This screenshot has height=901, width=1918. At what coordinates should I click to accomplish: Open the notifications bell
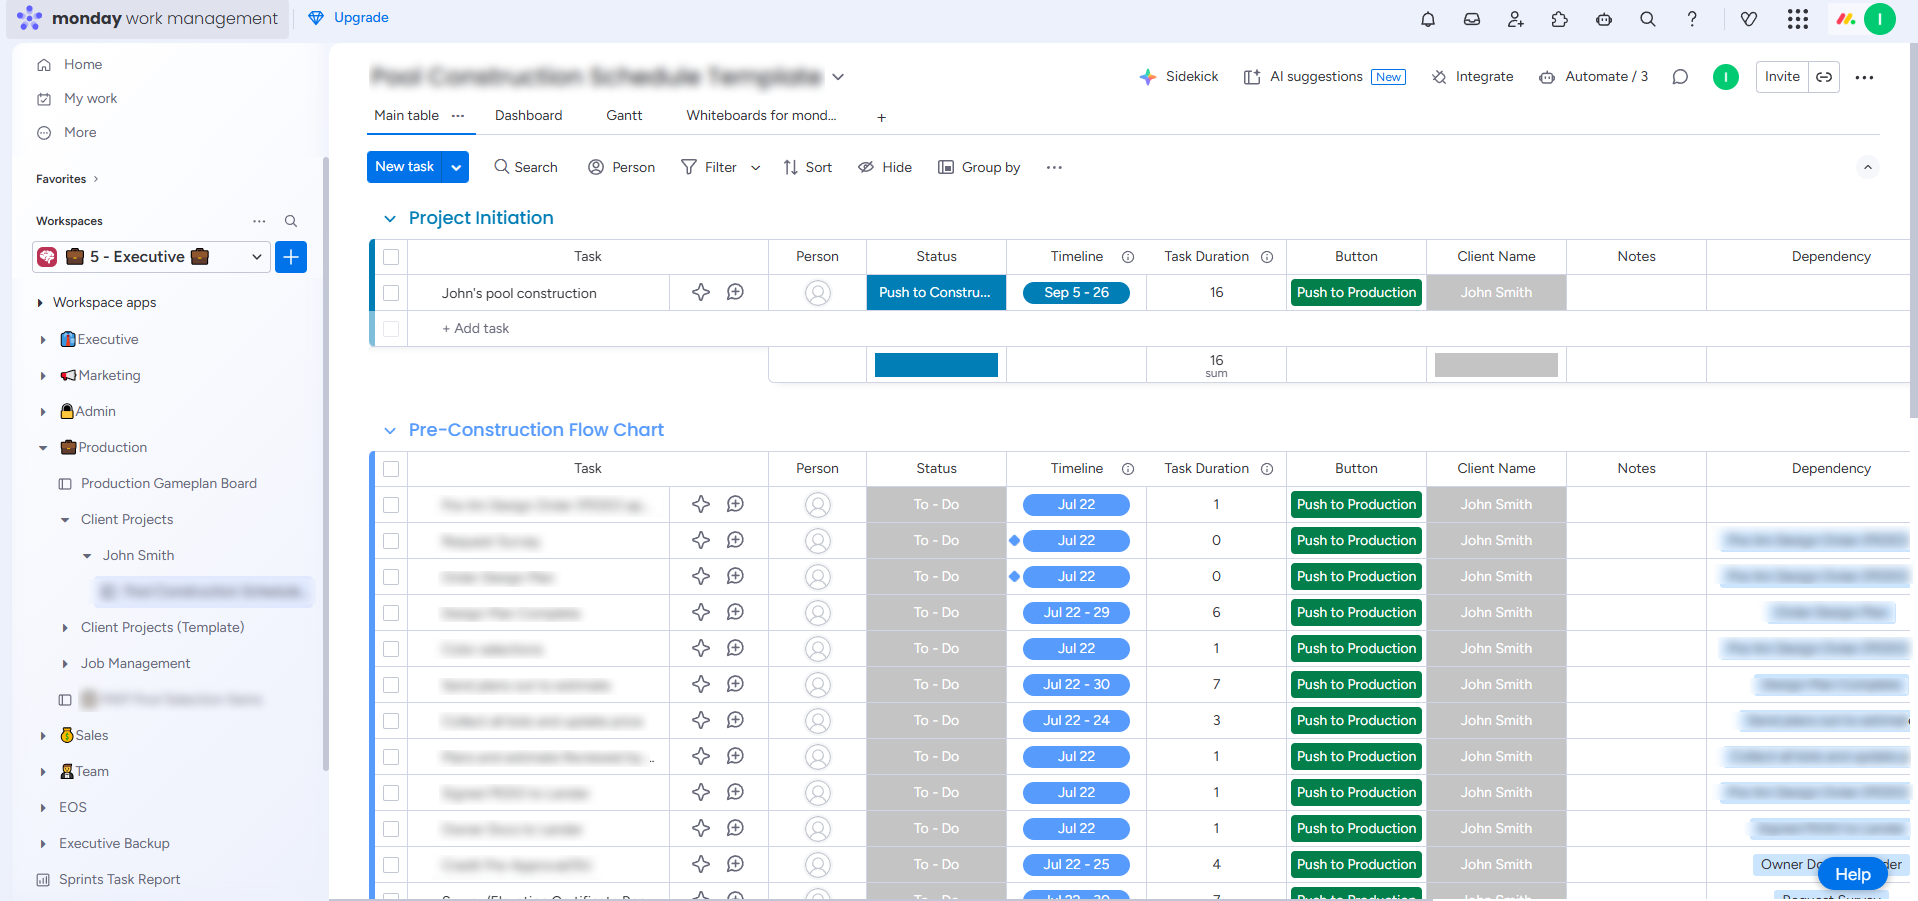pos(1428,19)
